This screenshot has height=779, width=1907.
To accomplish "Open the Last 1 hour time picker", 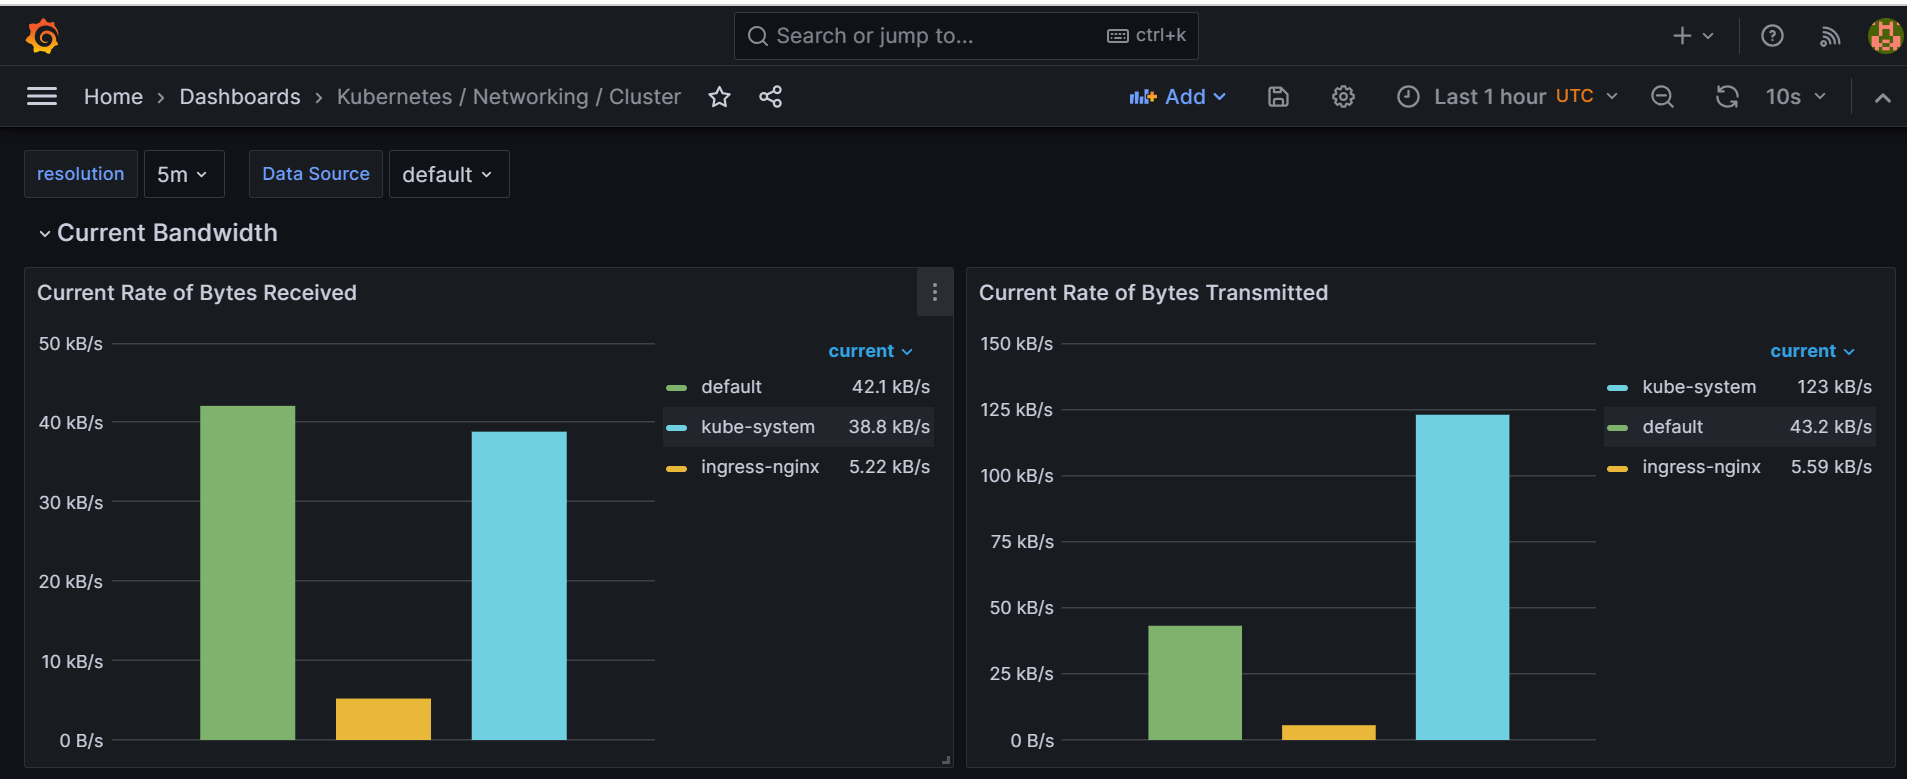I will click(x=1508, y=97).
